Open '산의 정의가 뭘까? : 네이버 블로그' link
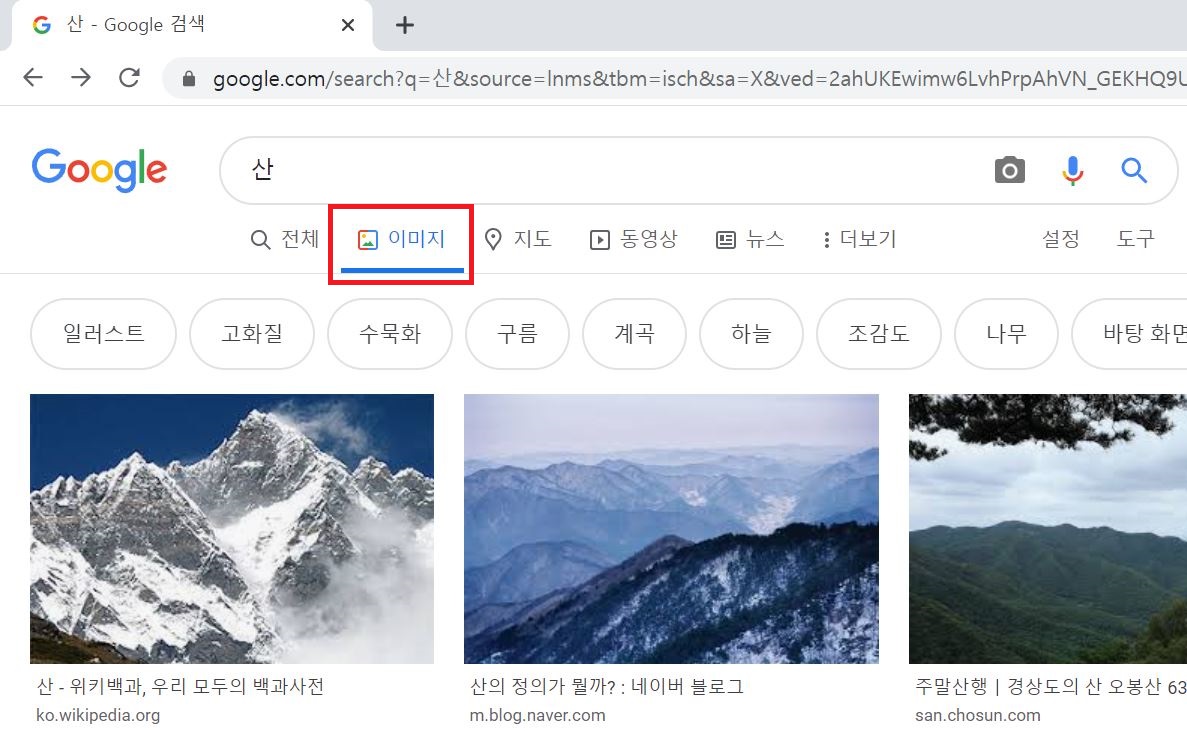This screenshot has height=731, width=1187. pyautogui.click(x=606, y=686)
